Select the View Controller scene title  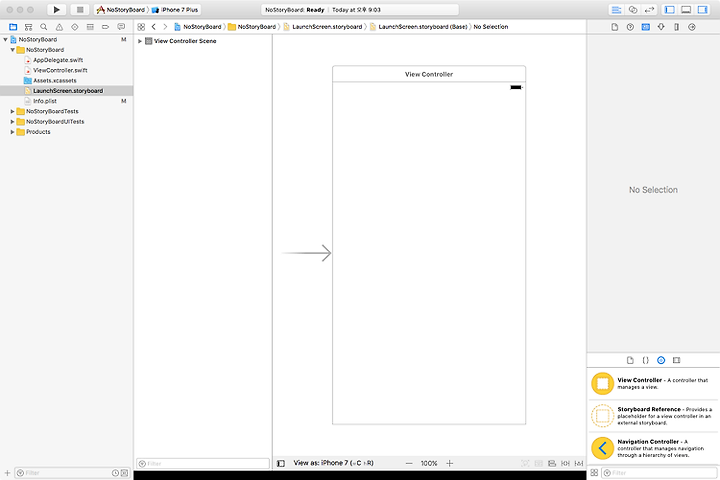[429, 74]
